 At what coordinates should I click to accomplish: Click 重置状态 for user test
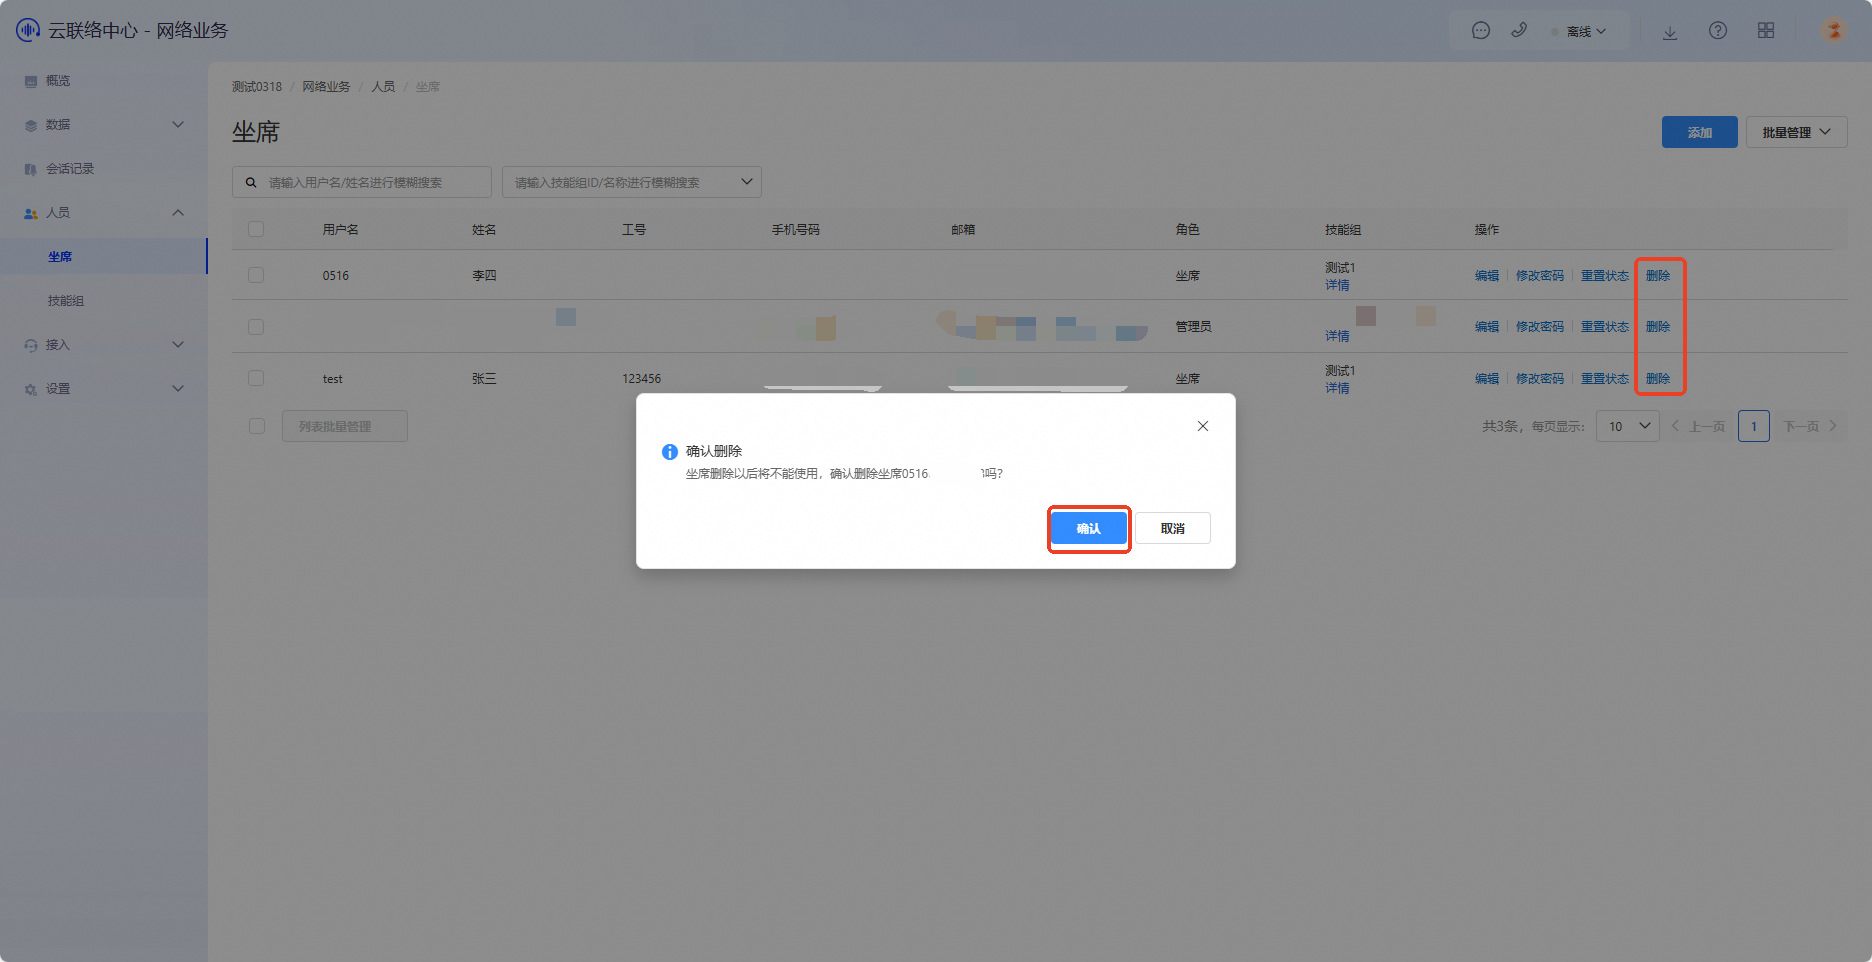click(1605, 379)
